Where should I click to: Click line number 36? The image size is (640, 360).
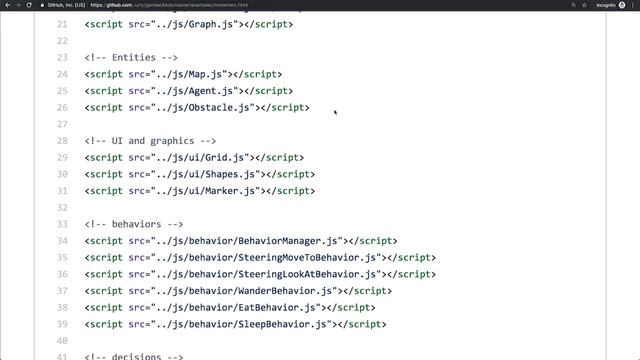click(x=62, y=274)
